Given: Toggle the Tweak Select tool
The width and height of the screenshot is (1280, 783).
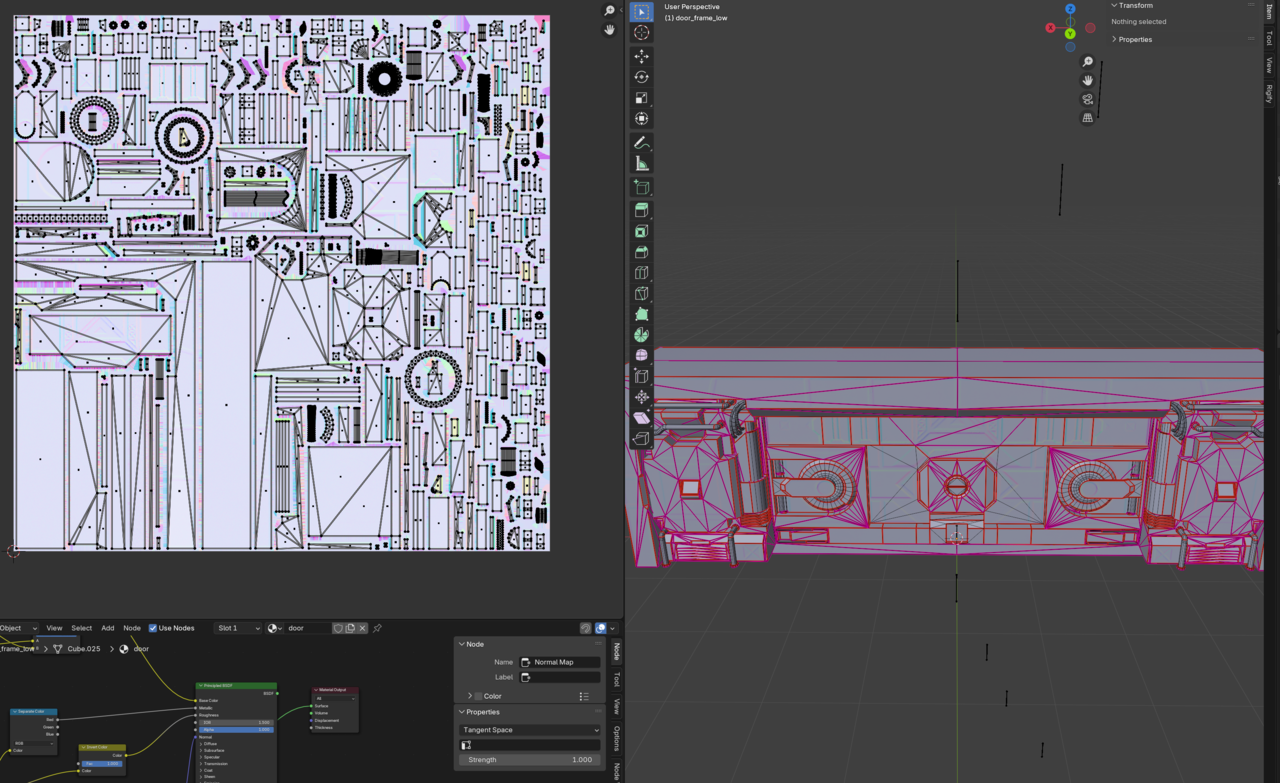Looking at the screenshot, I should pos(641,11).
